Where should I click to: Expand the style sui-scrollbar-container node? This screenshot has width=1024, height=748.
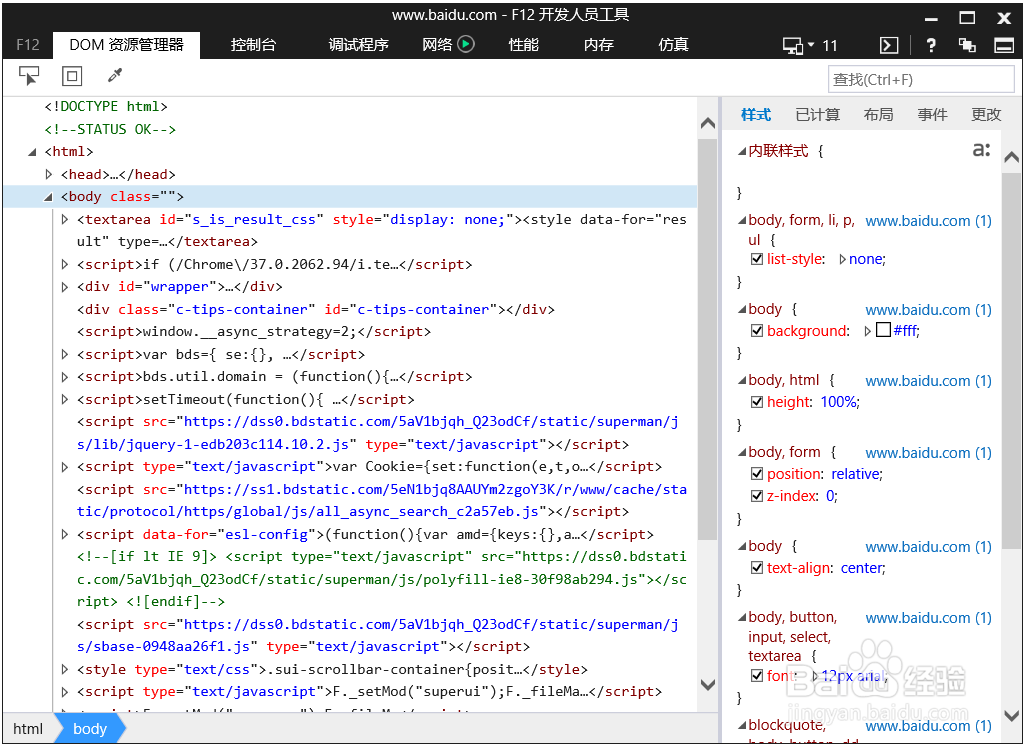click(65, 670)
